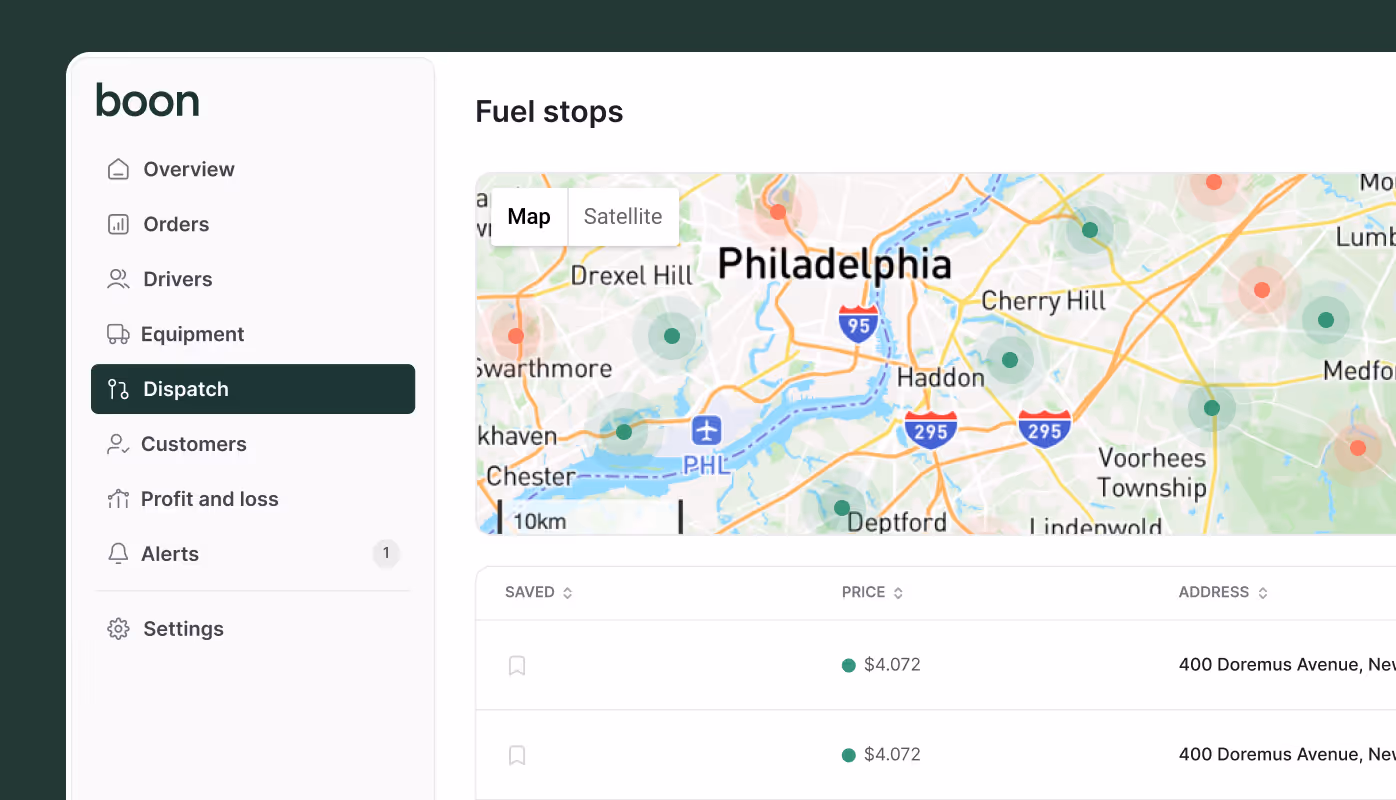Click the 10km map scale bar
This screenshot has width=1396, height=800.
pos(590,519)
